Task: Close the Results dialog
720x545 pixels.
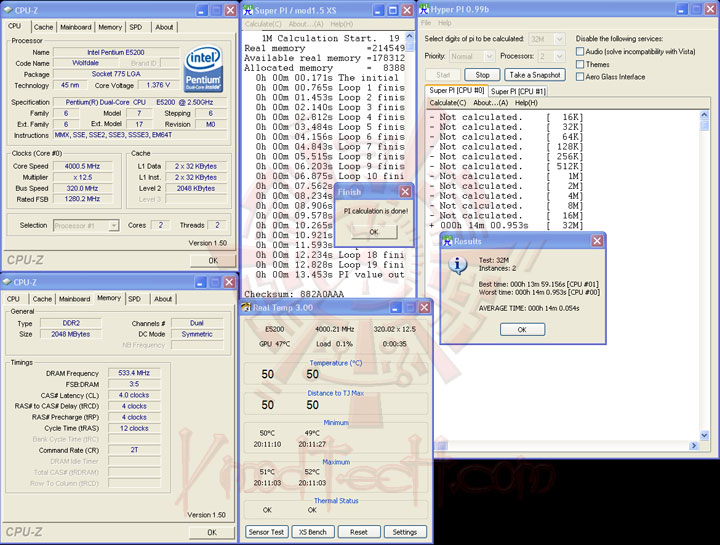Action: coord(597,241)
